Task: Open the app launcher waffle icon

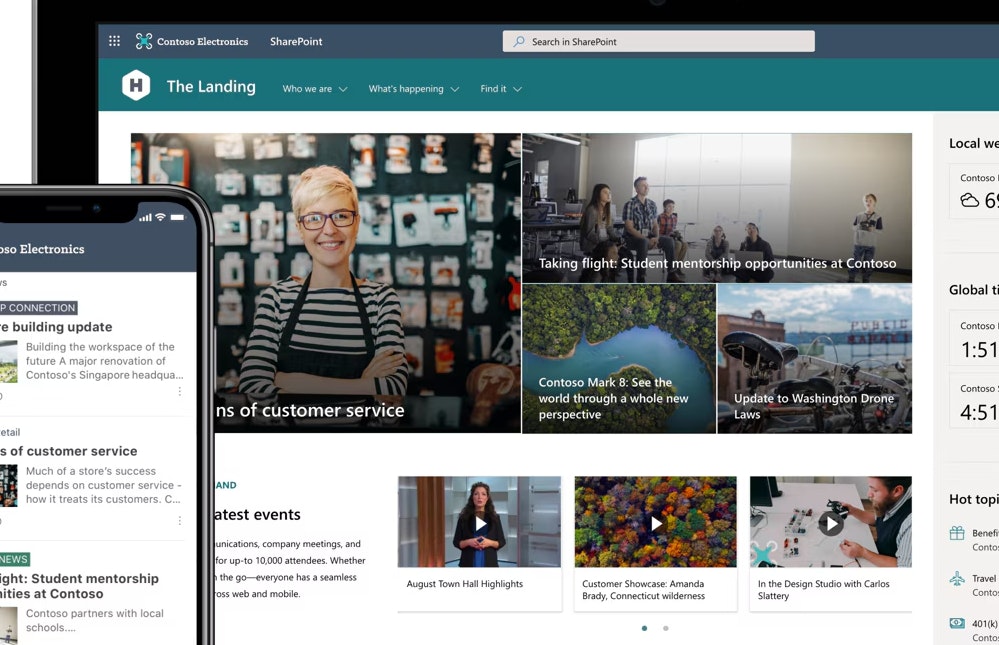Action: [x=115, y=41]
